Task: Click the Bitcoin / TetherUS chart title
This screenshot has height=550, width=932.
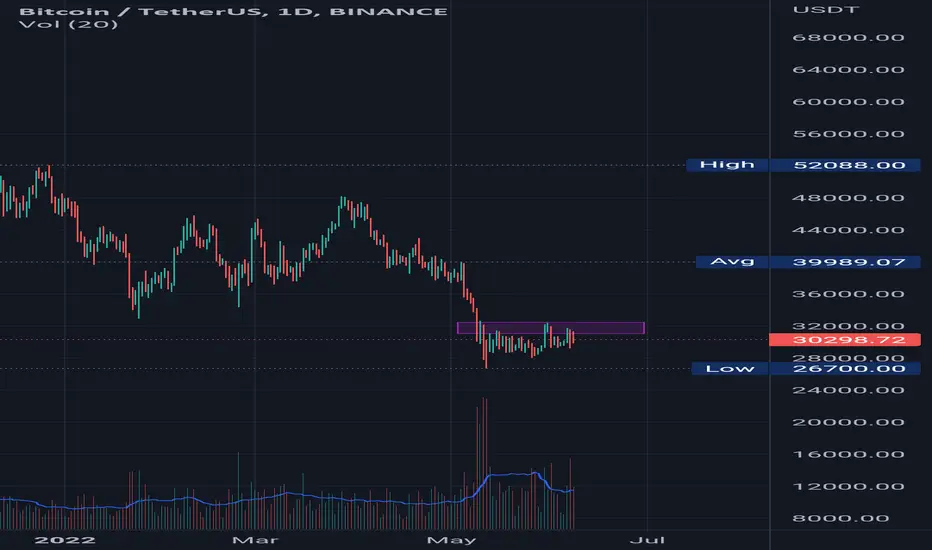Action: point(233,11)
